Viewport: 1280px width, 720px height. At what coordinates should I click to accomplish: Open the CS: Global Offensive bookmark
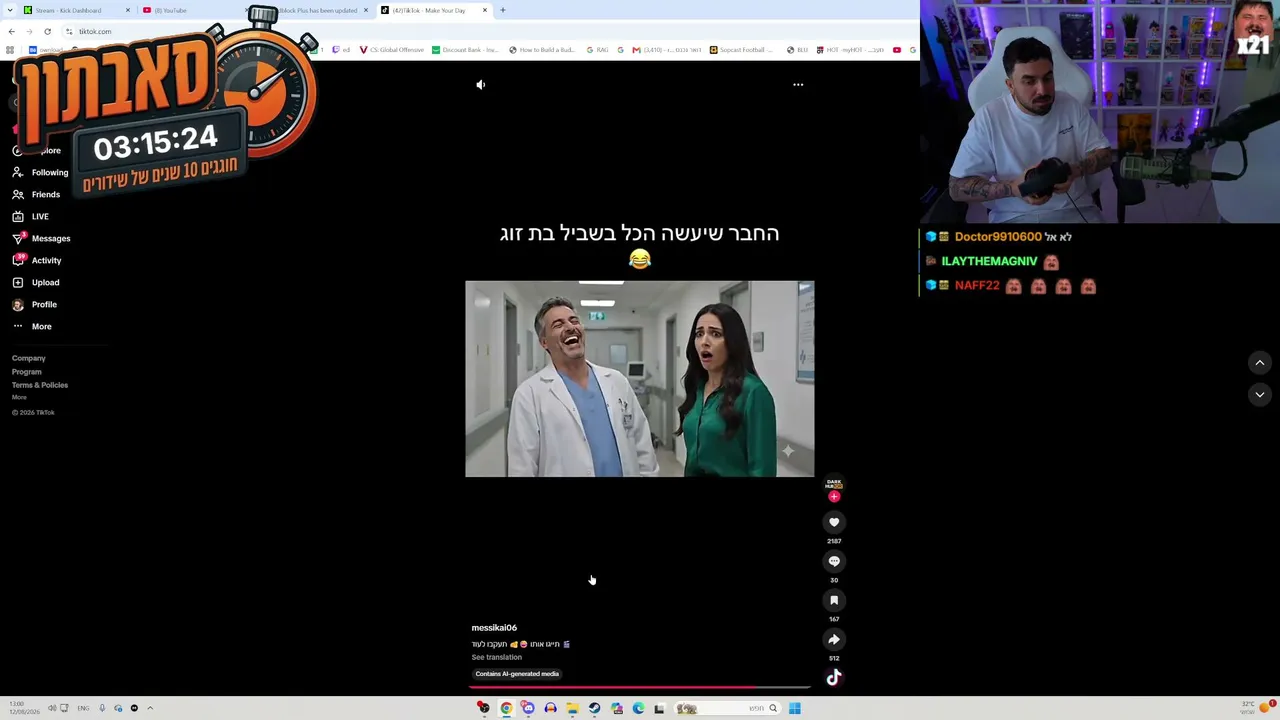392,50
